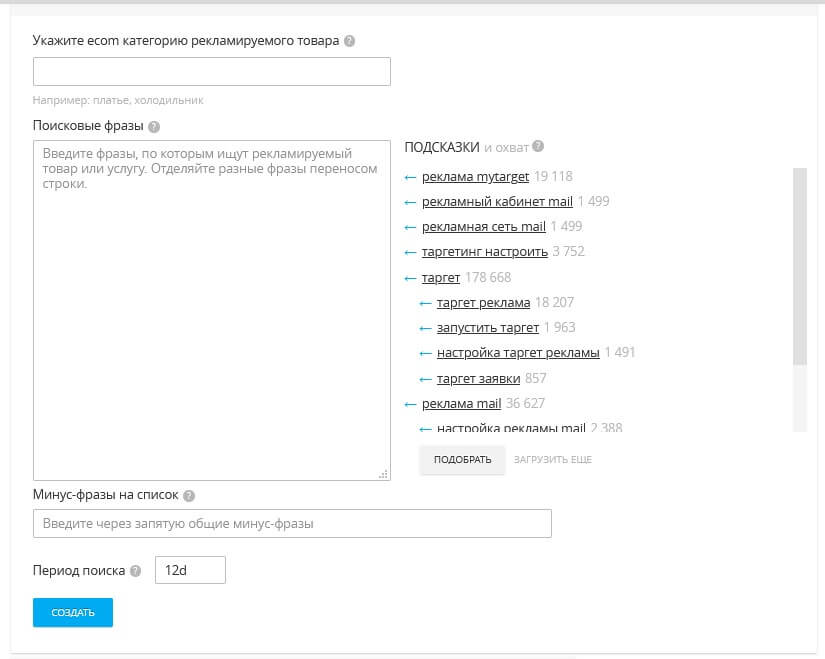Click the help icon near Период поиска

pos(137,570)
